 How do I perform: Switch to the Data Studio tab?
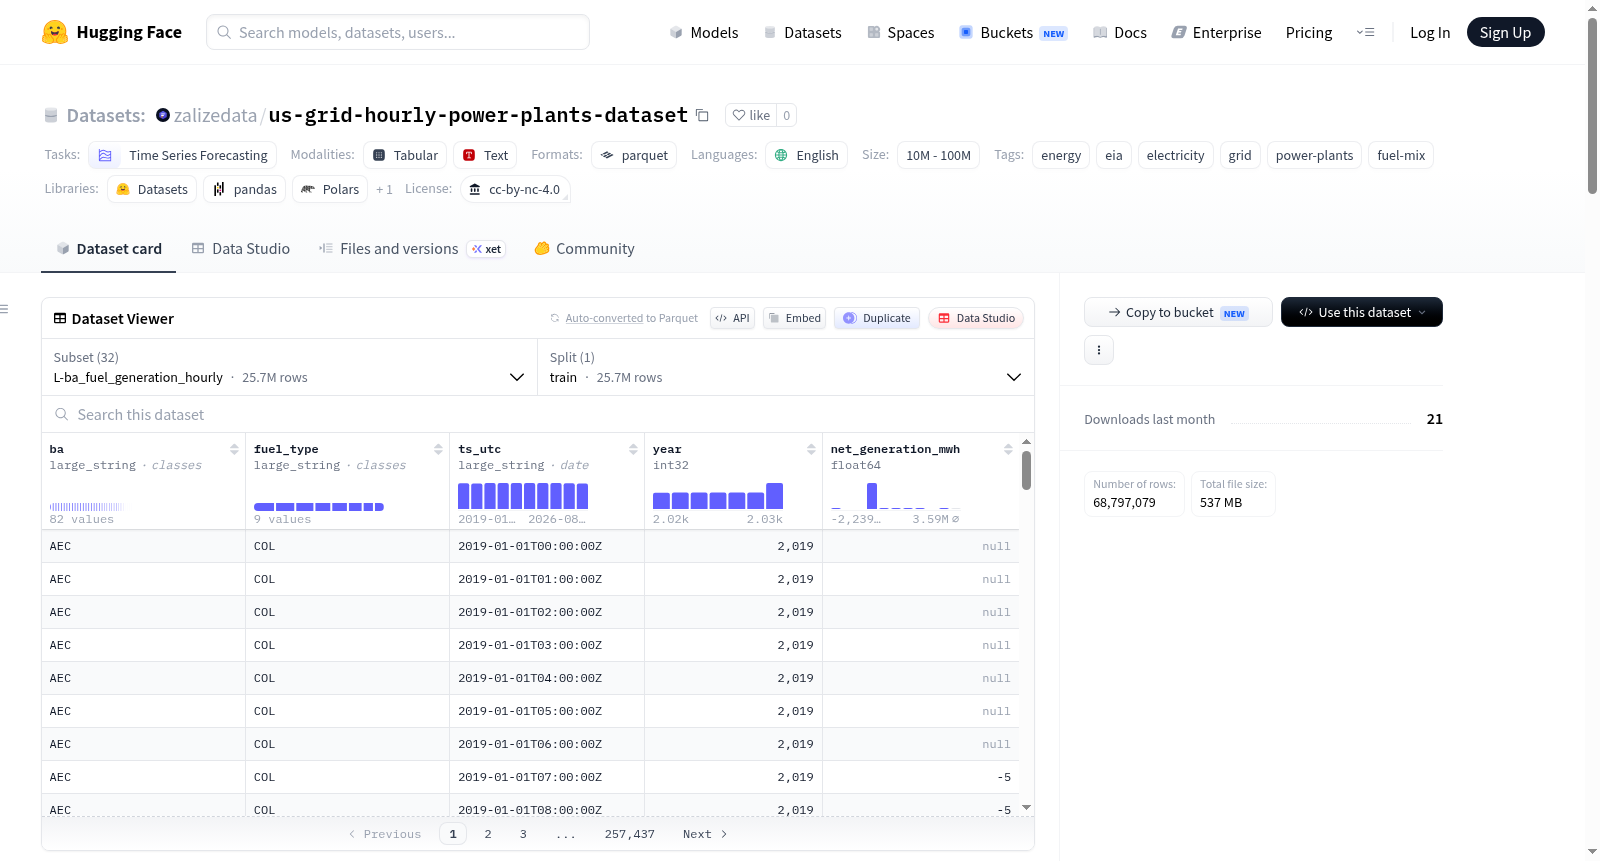pos(240,249)
